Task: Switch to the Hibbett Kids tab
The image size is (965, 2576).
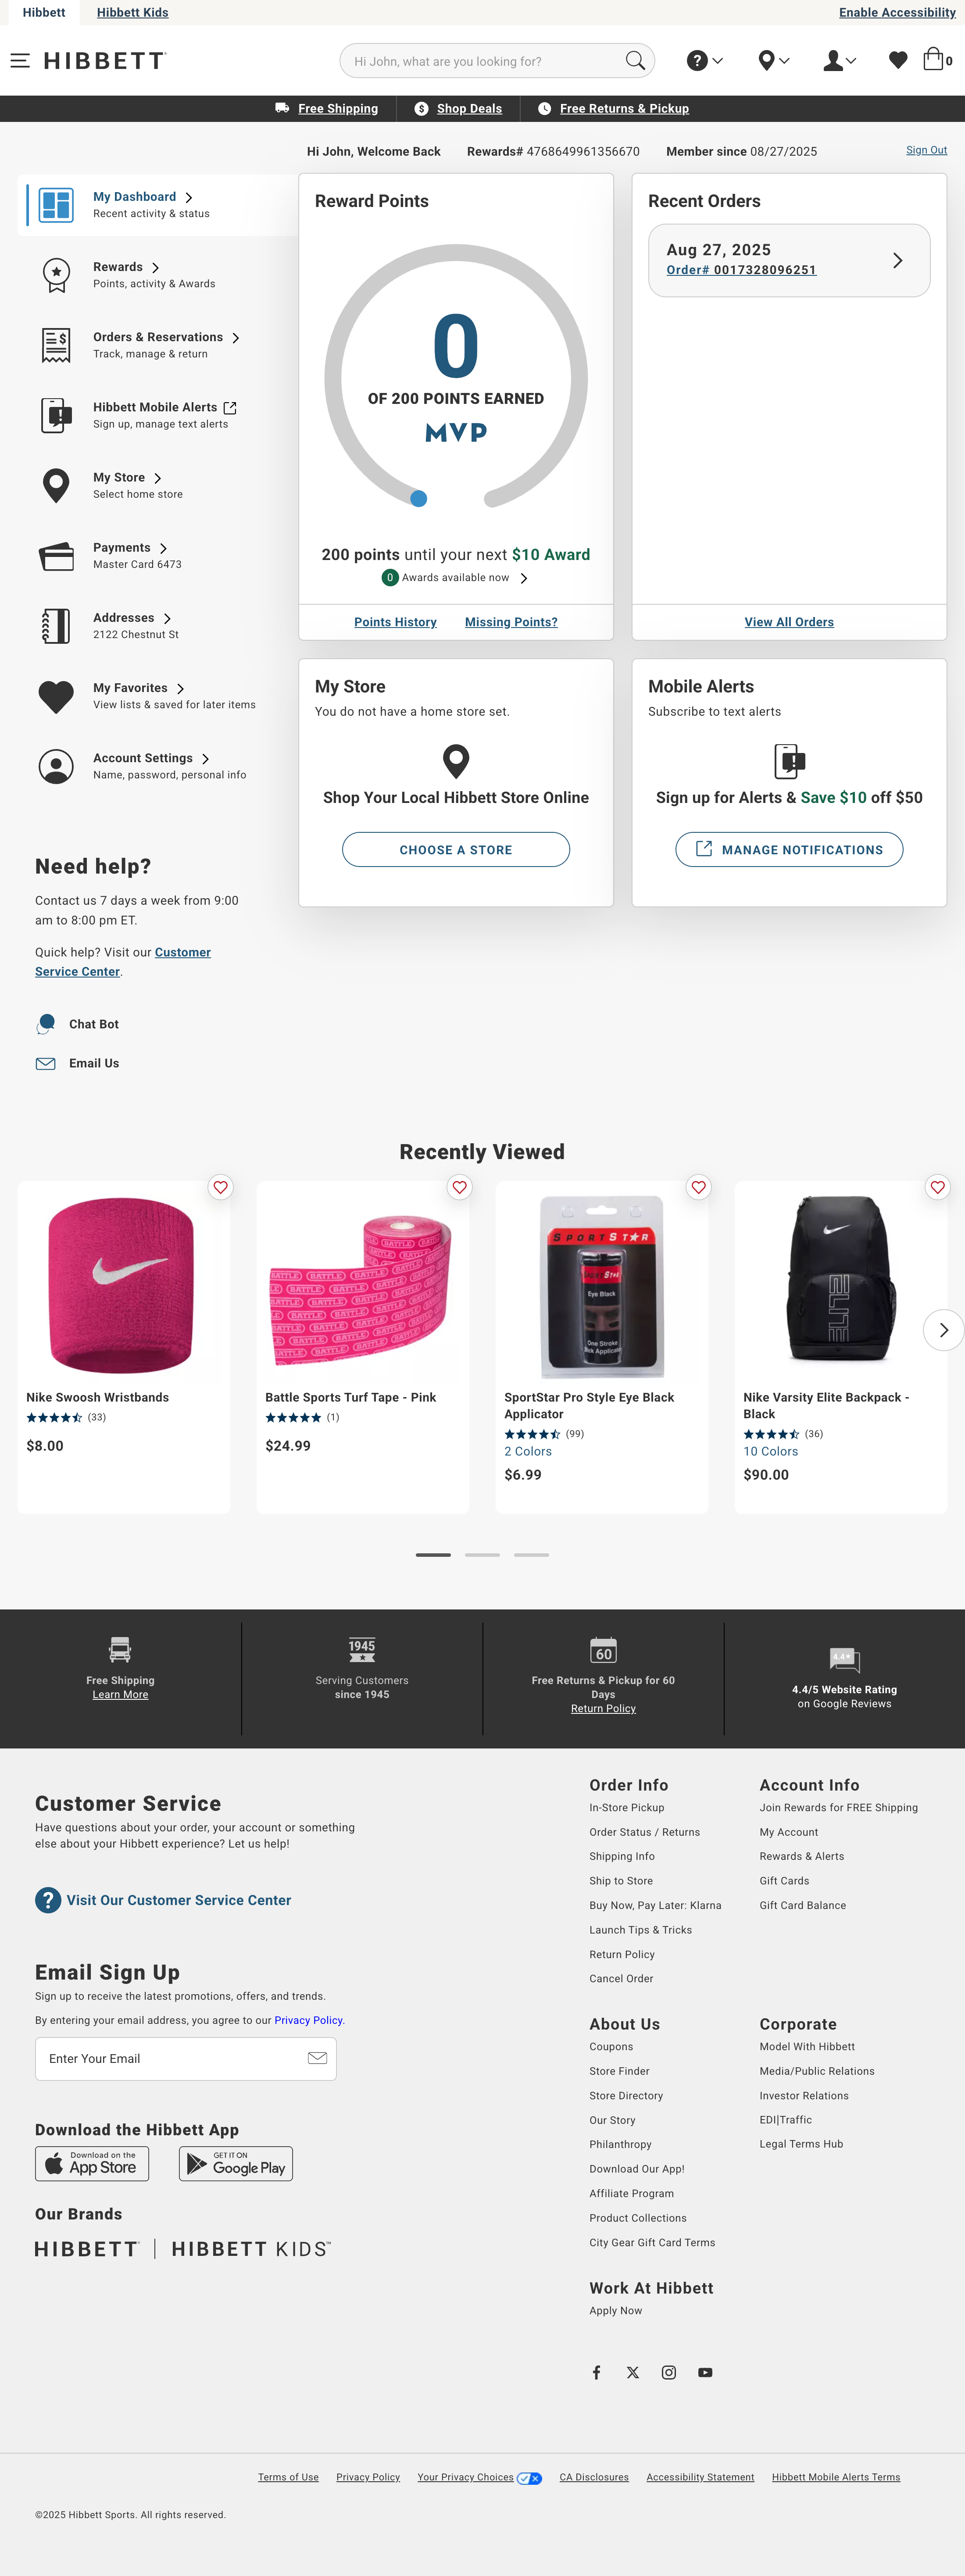Action: (x=132, y=12)
